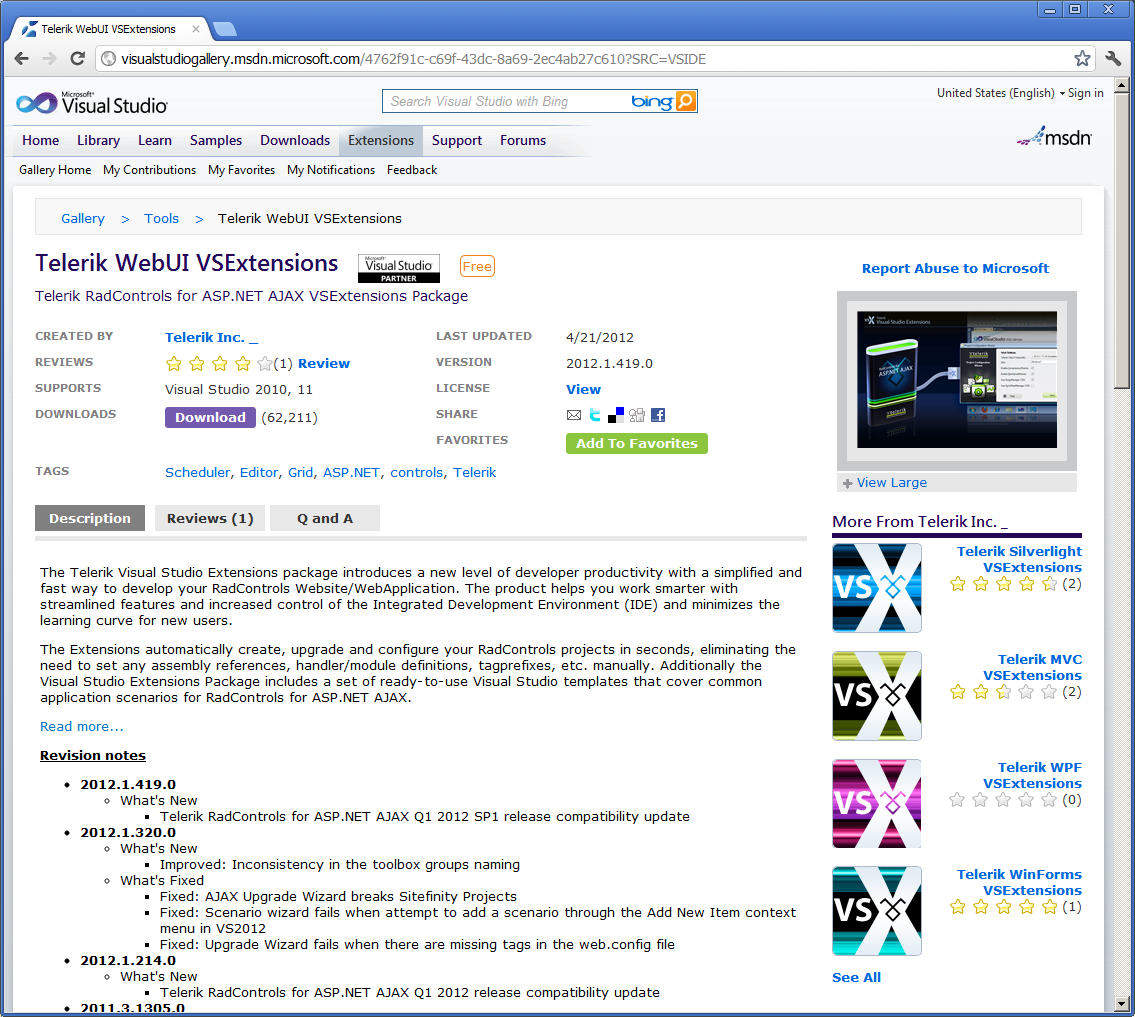The width and height of the screenshot is (1135, 1017).
Task: Share via Digg icon
Action: pyautogui.click(x=637, y=415)
